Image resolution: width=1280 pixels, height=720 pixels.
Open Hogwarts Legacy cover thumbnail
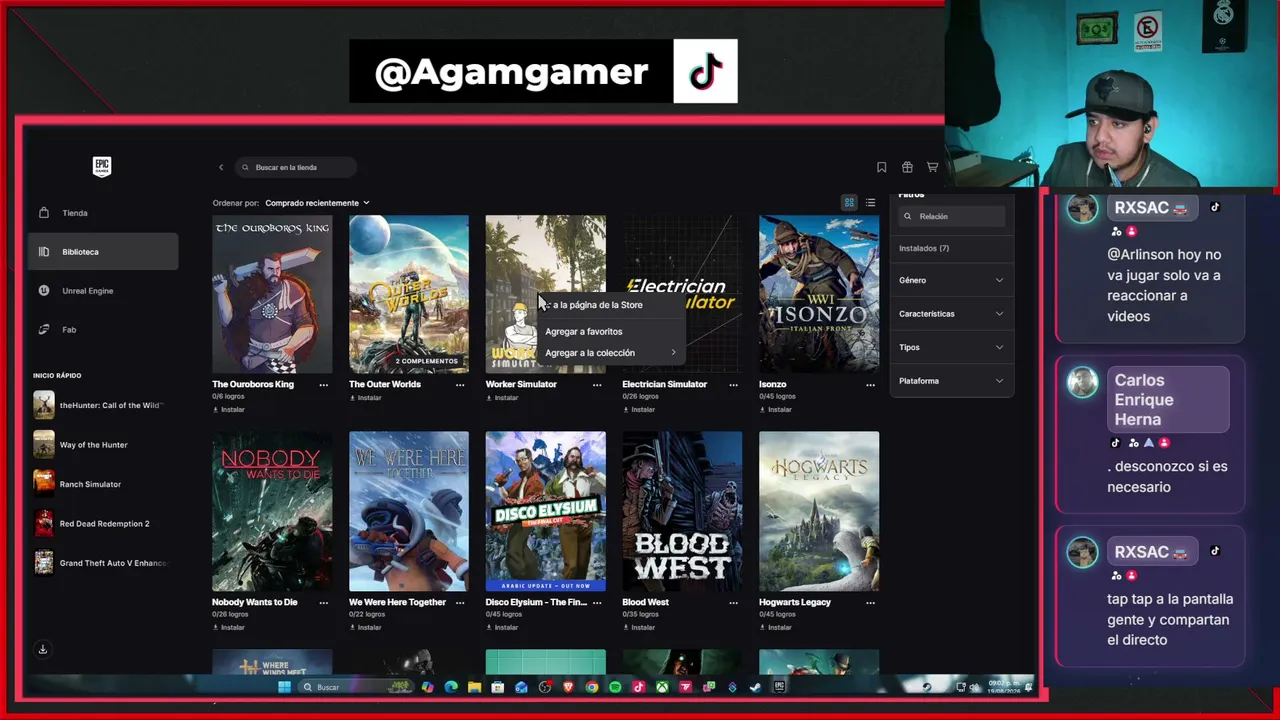pos(819,511)
